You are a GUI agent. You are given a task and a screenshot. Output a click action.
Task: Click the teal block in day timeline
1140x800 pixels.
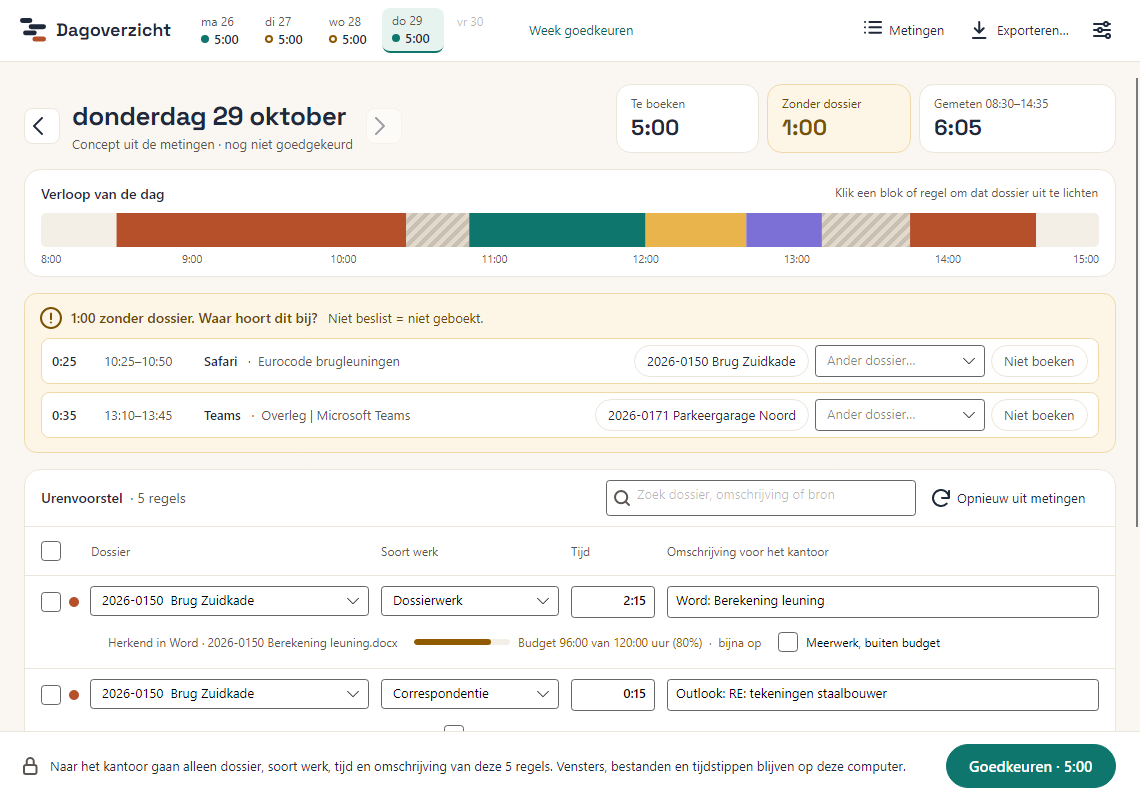(x=557, y=230)
